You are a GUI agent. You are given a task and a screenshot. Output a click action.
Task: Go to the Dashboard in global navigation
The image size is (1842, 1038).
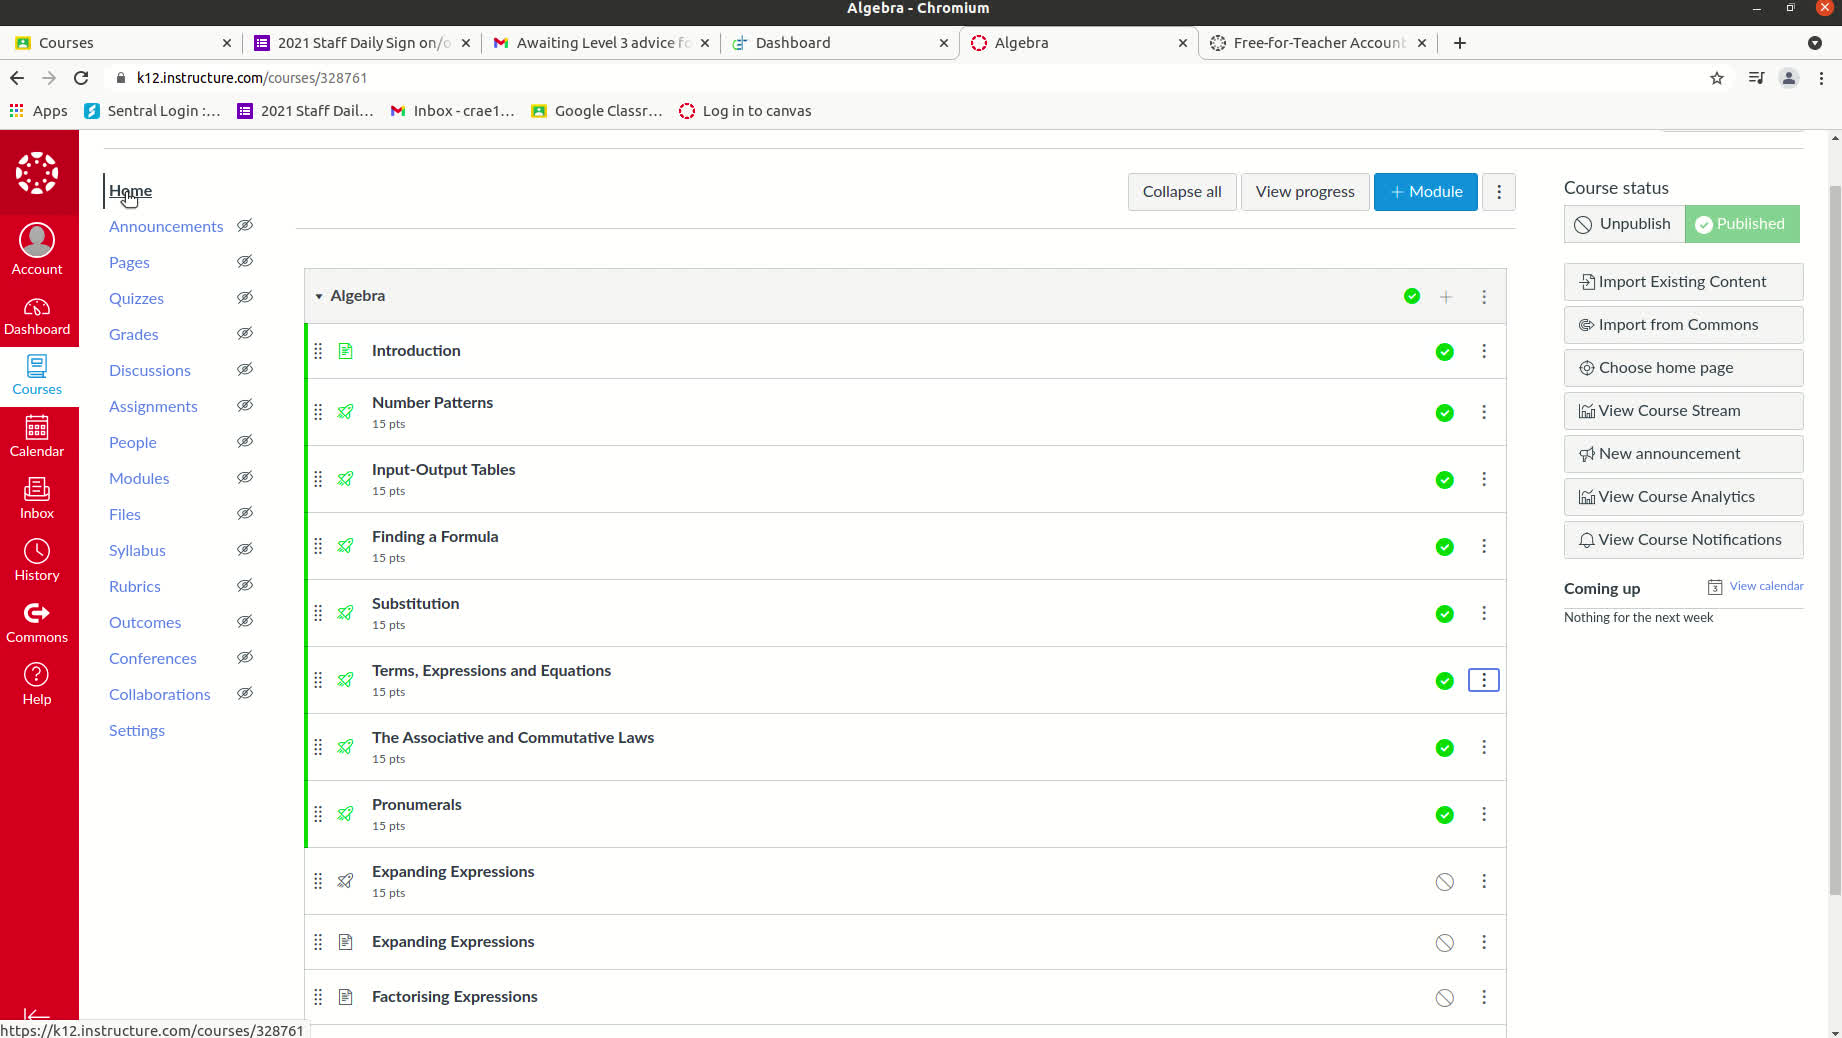tap(37, 316)
